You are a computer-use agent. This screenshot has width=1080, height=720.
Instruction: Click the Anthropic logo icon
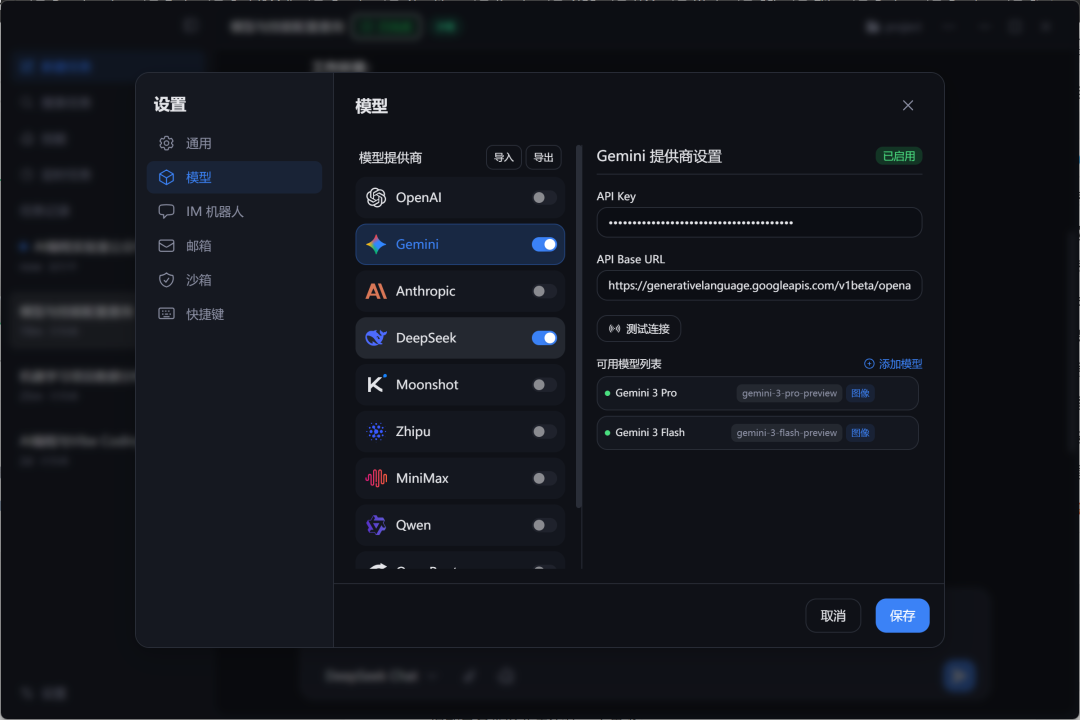click(376, 291)
